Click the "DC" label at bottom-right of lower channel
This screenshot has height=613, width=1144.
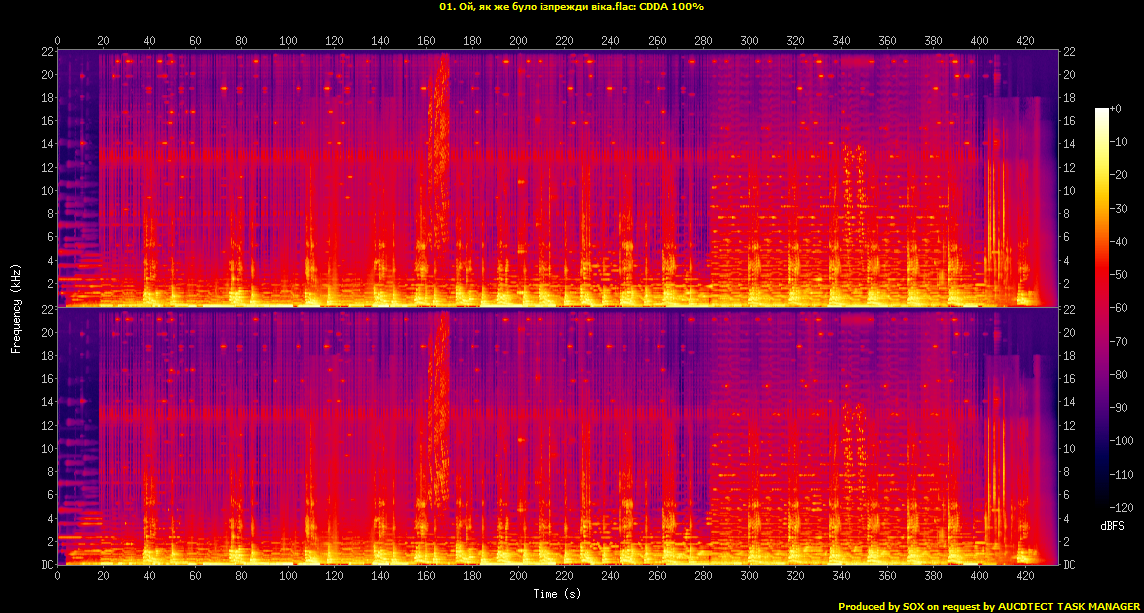point(1069,565)
